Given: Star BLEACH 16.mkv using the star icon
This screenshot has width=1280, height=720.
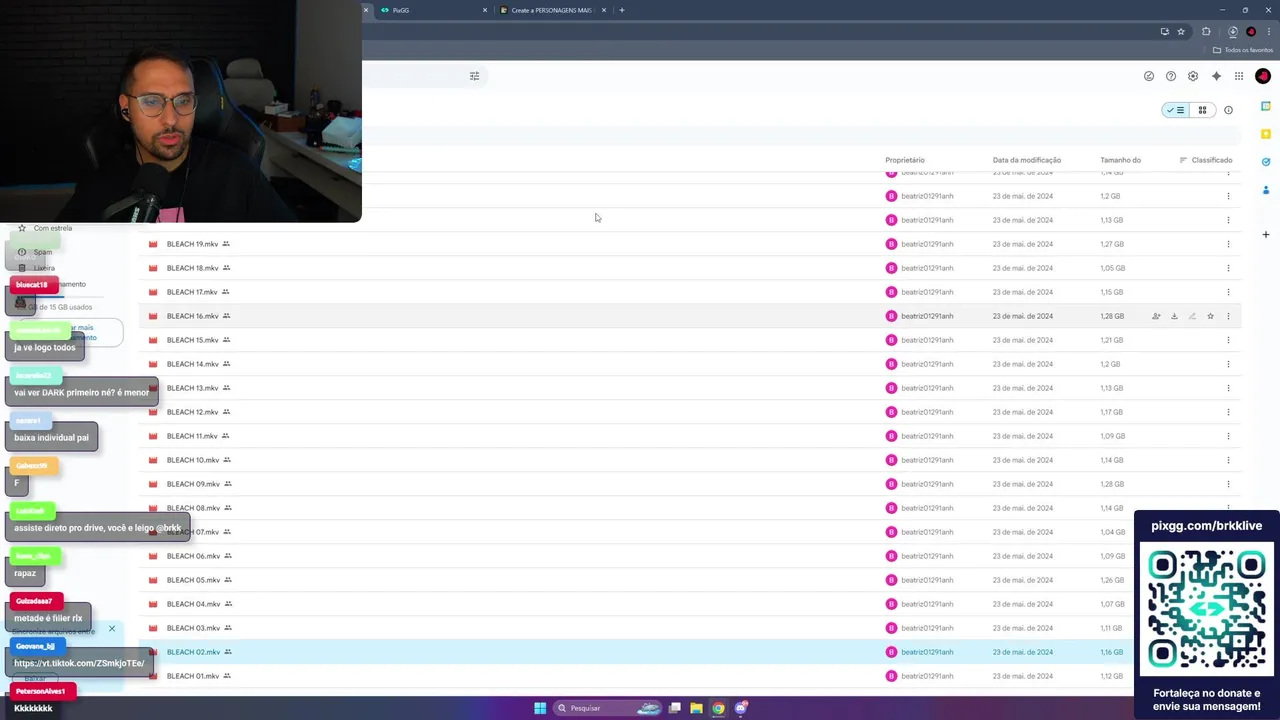Looking at the screenshot, I should coord(1210,316).
